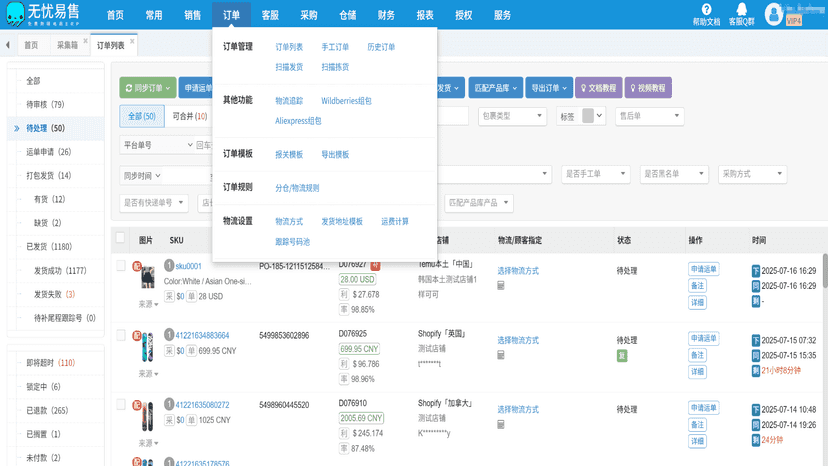Click 申请运单 in the sku0001 row

pos(703,269)
